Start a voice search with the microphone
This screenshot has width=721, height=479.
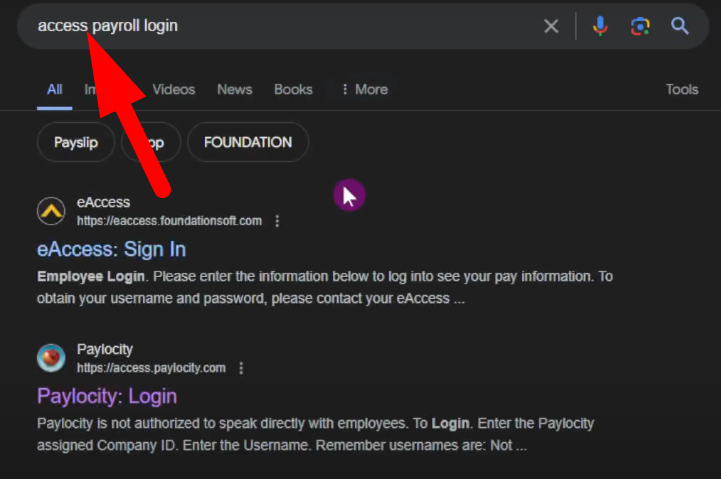(600, 26)
